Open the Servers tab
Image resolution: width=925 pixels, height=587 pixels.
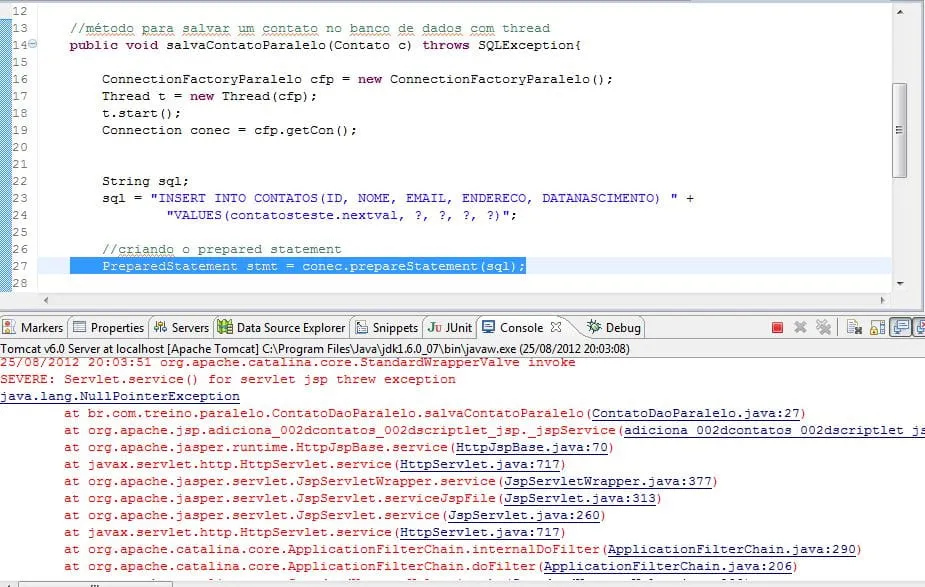(181, 327)
